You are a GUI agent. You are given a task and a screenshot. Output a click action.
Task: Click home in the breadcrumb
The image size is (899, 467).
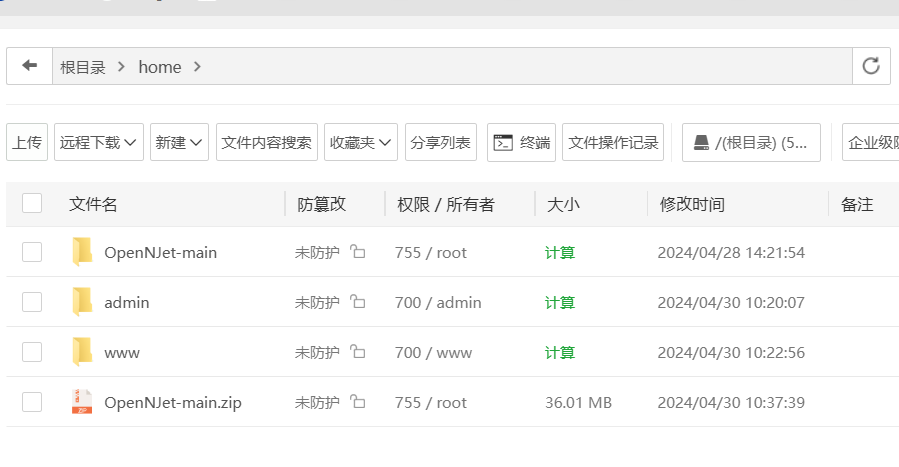[x=160, y=67]
